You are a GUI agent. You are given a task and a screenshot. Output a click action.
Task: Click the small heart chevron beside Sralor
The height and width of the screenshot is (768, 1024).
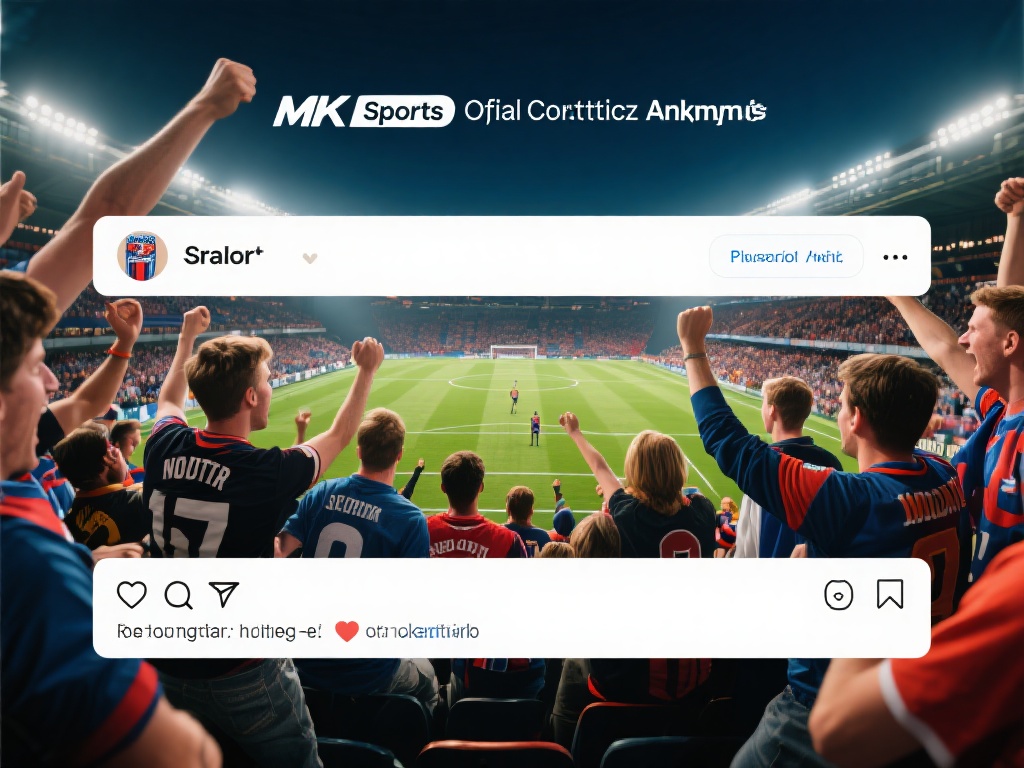[310, 259]
